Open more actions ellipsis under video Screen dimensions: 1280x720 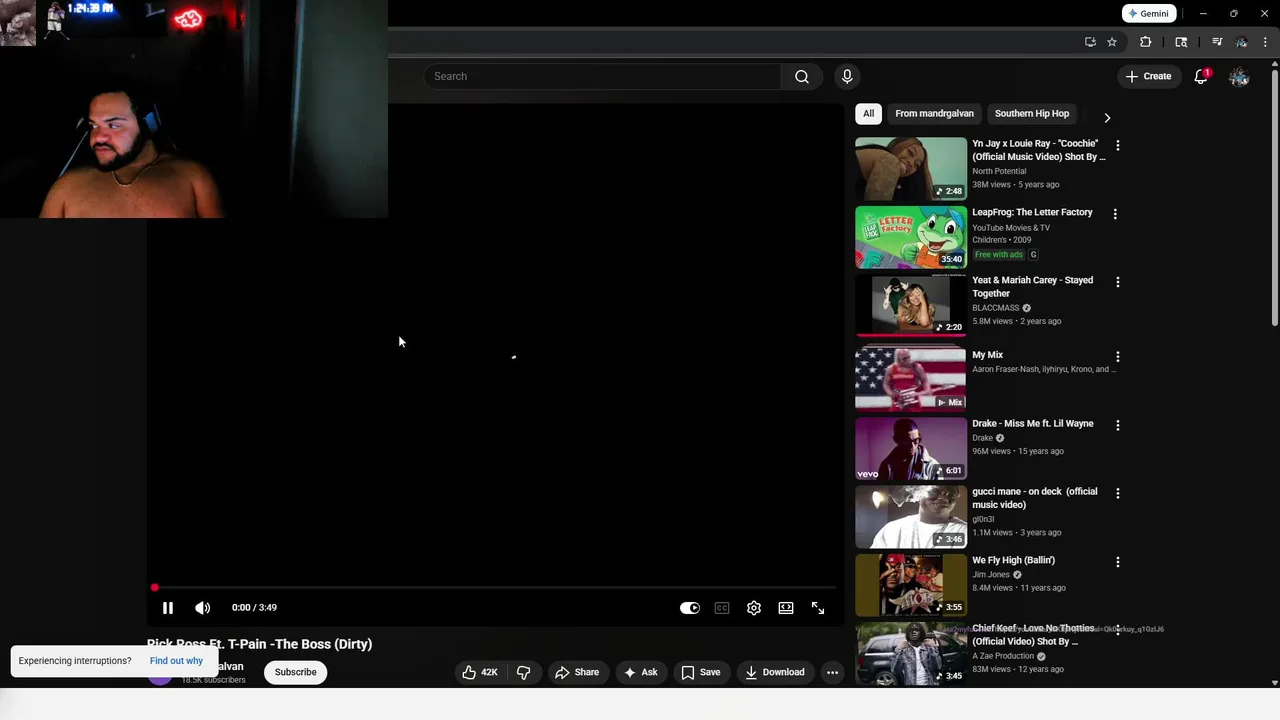pyautogui.click(x=832, y=673)
